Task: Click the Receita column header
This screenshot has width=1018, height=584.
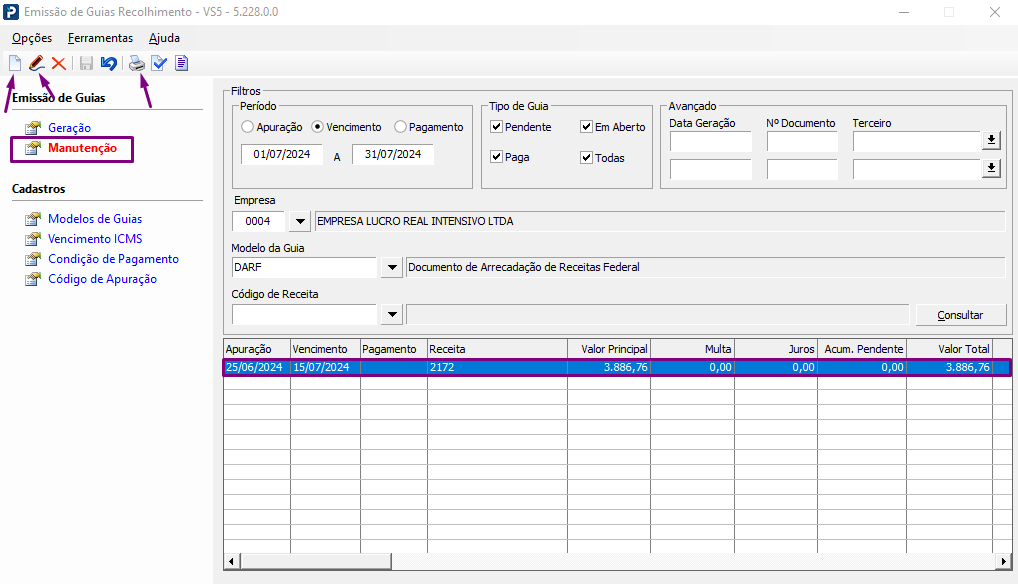Action: tap(497, 349)
